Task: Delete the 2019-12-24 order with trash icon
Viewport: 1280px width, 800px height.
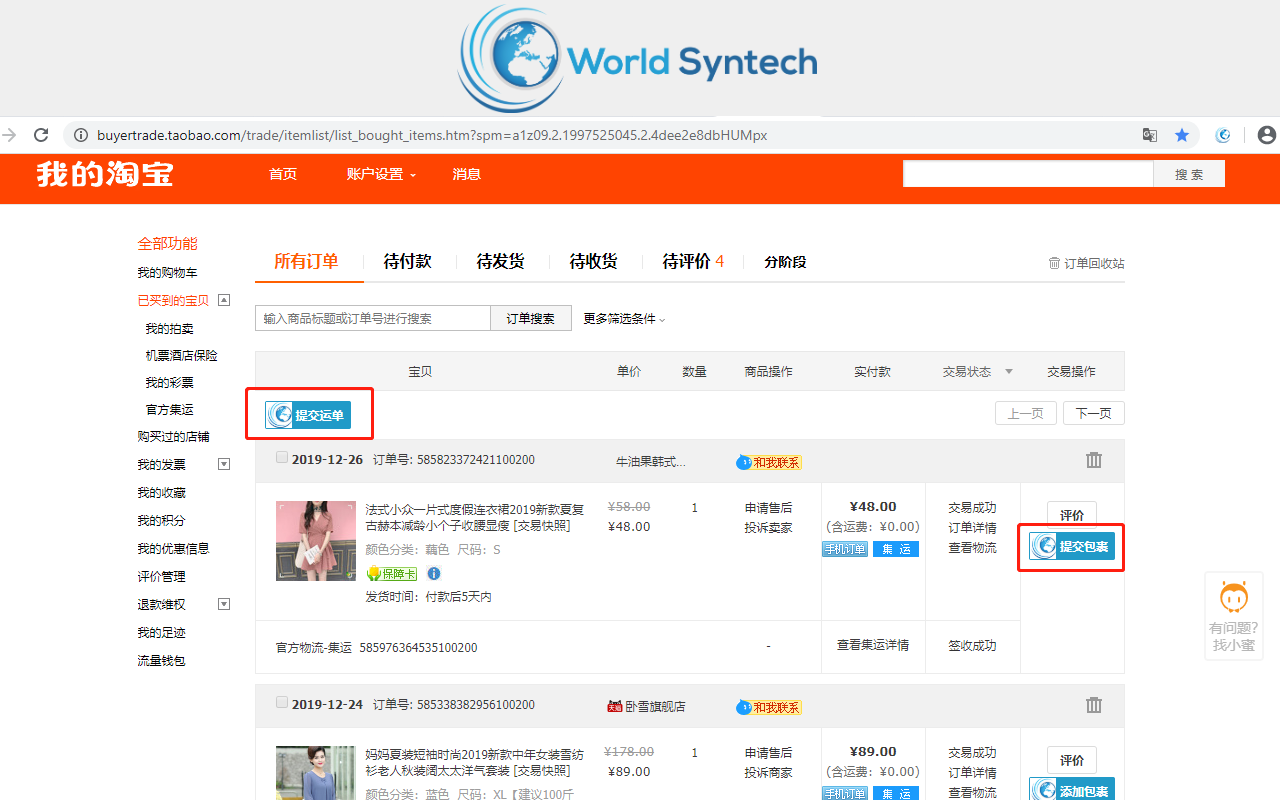Action: pos(1094,705)
